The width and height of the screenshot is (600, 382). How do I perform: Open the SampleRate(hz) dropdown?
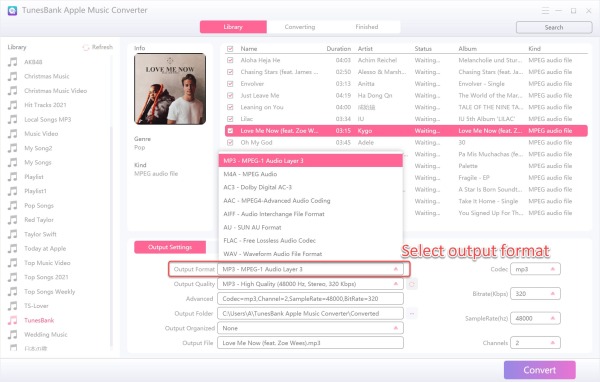[x=535, y=318]
